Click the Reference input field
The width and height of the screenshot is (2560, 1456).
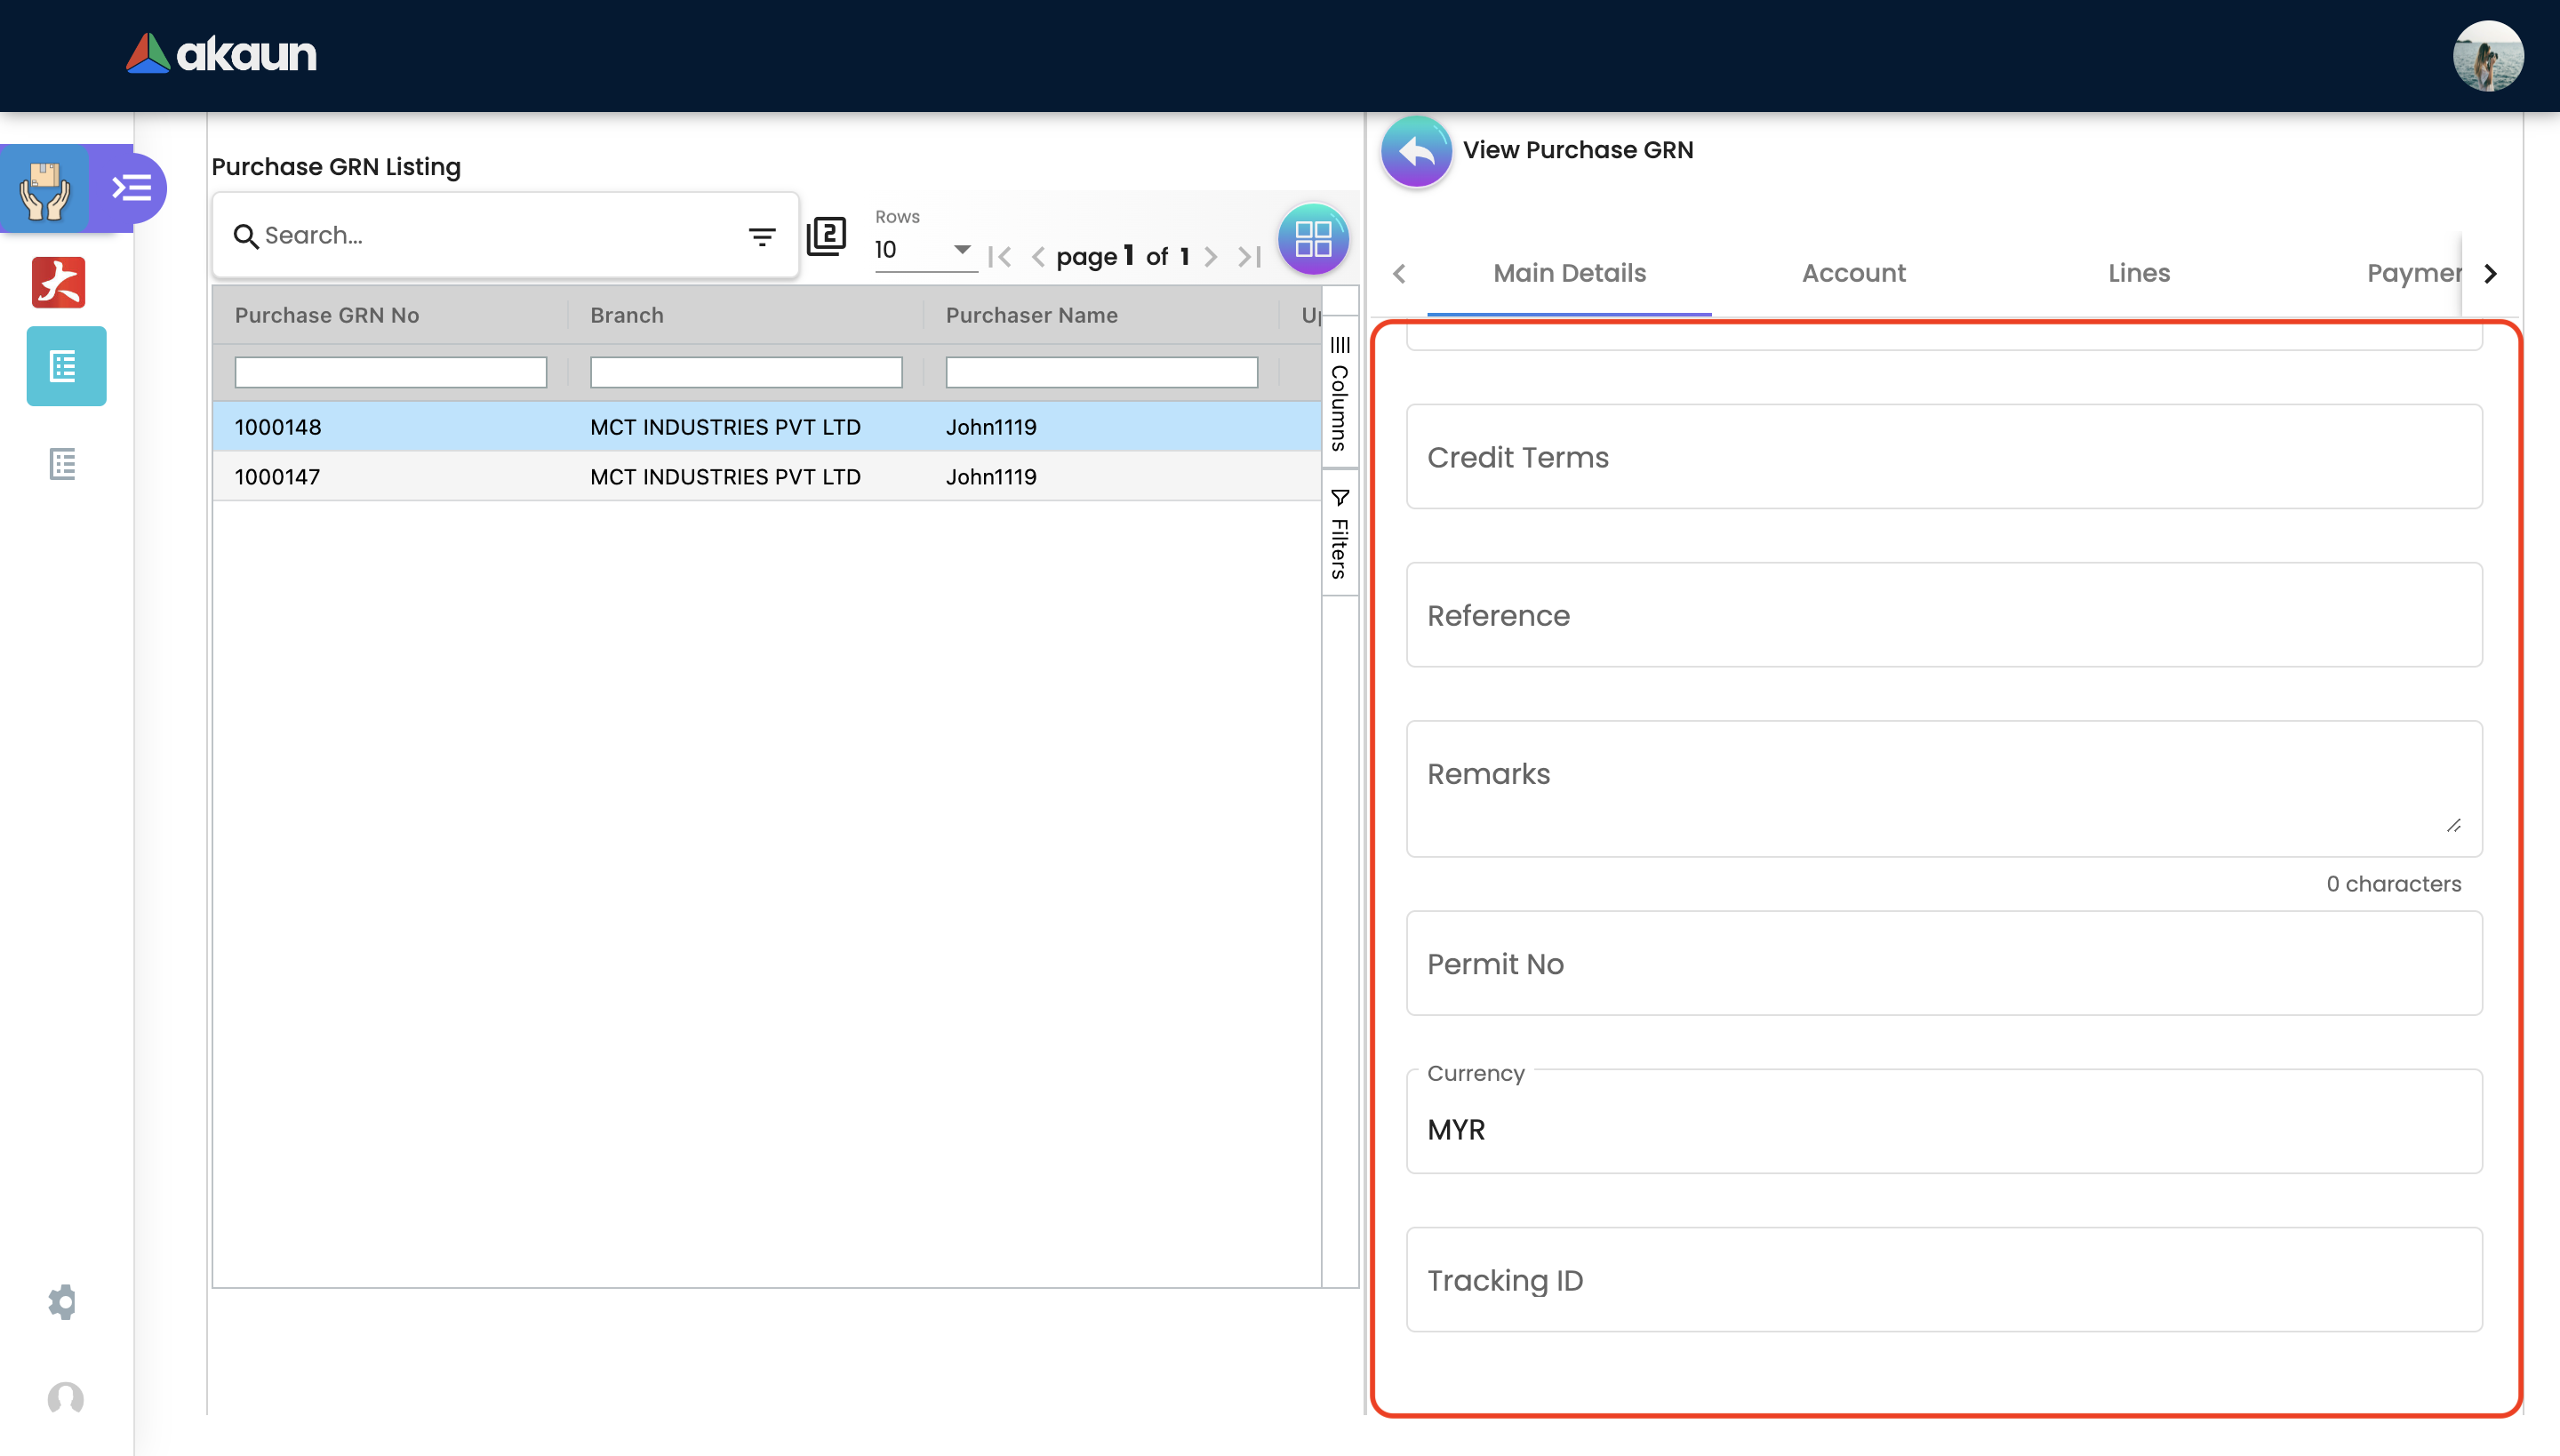1943,615
